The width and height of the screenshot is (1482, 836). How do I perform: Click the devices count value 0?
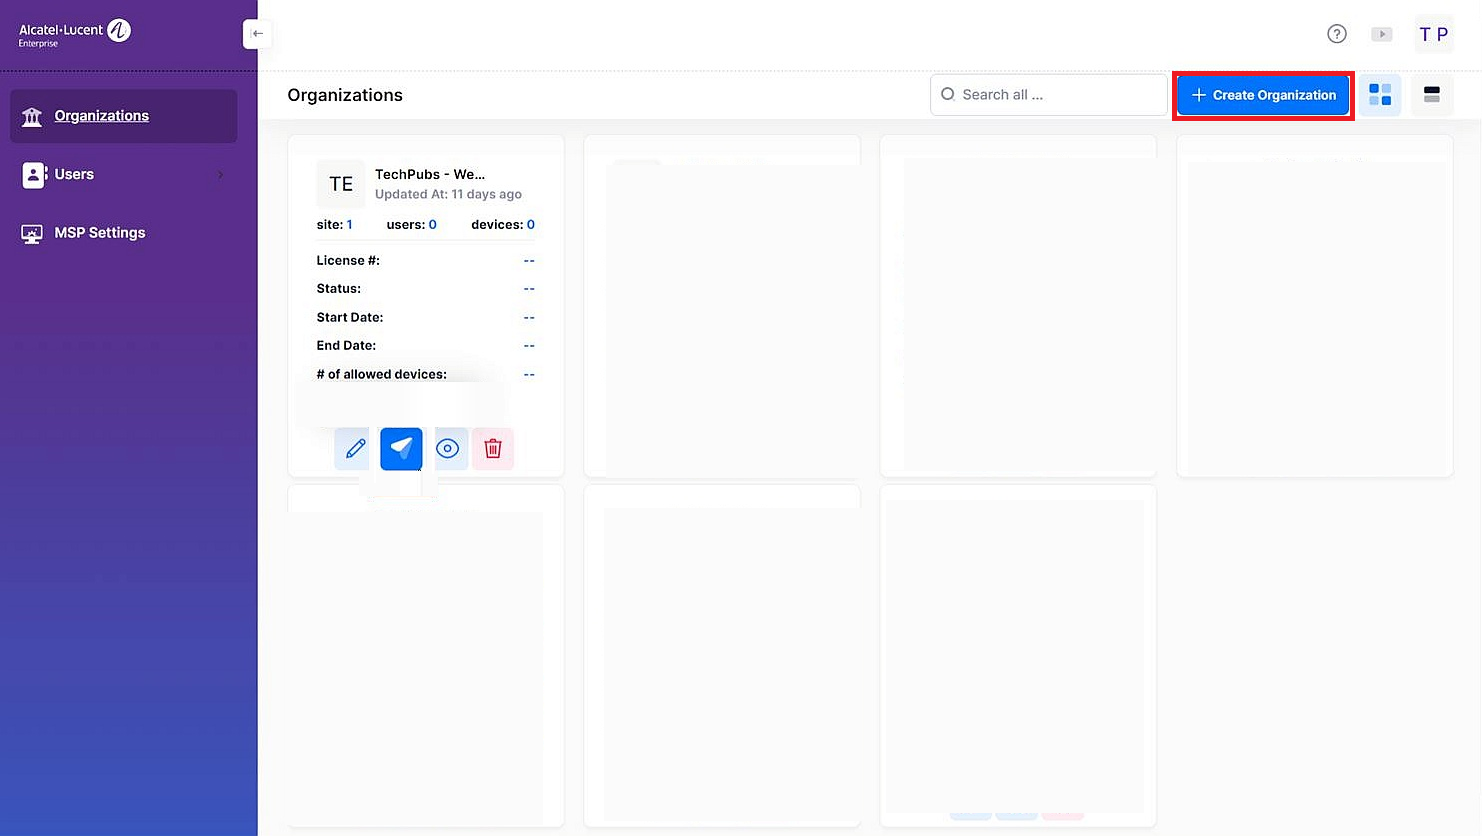(531, 225)
